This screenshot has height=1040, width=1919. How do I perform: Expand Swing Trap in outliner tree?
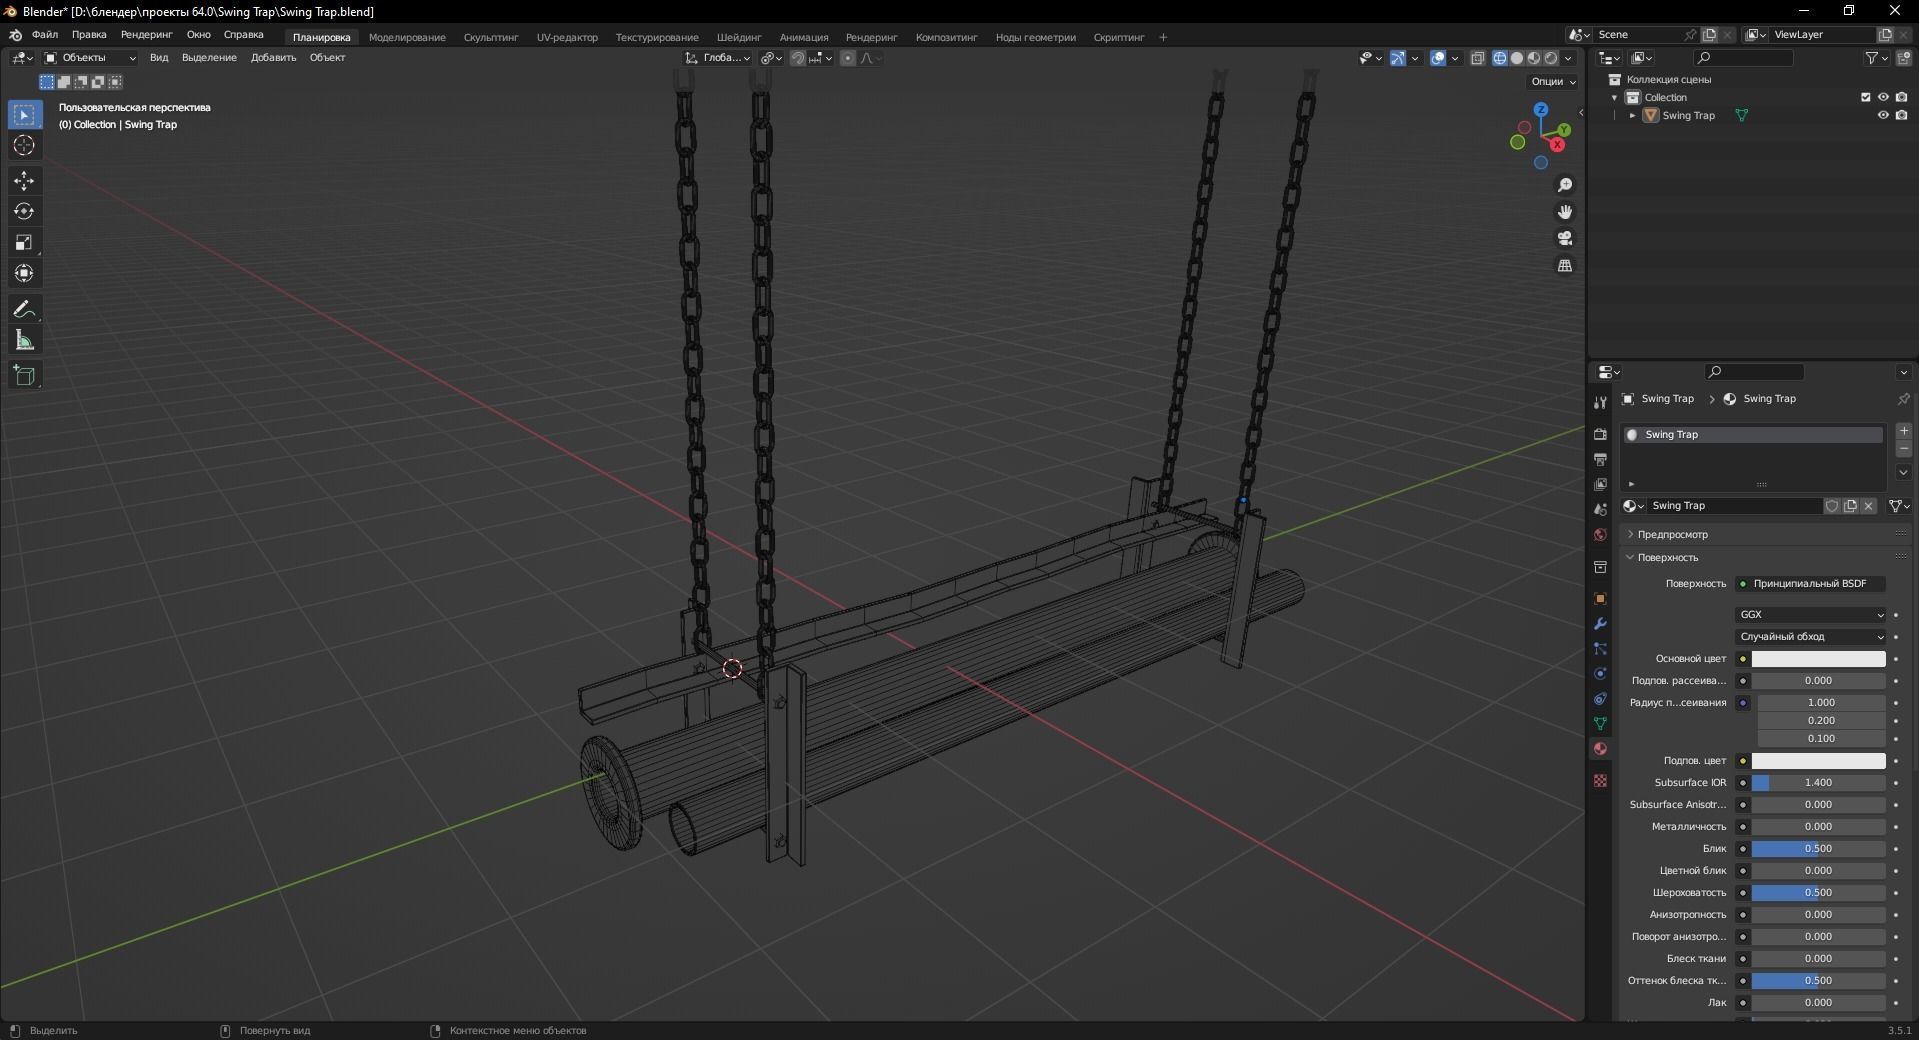(x=1633, y=116)
